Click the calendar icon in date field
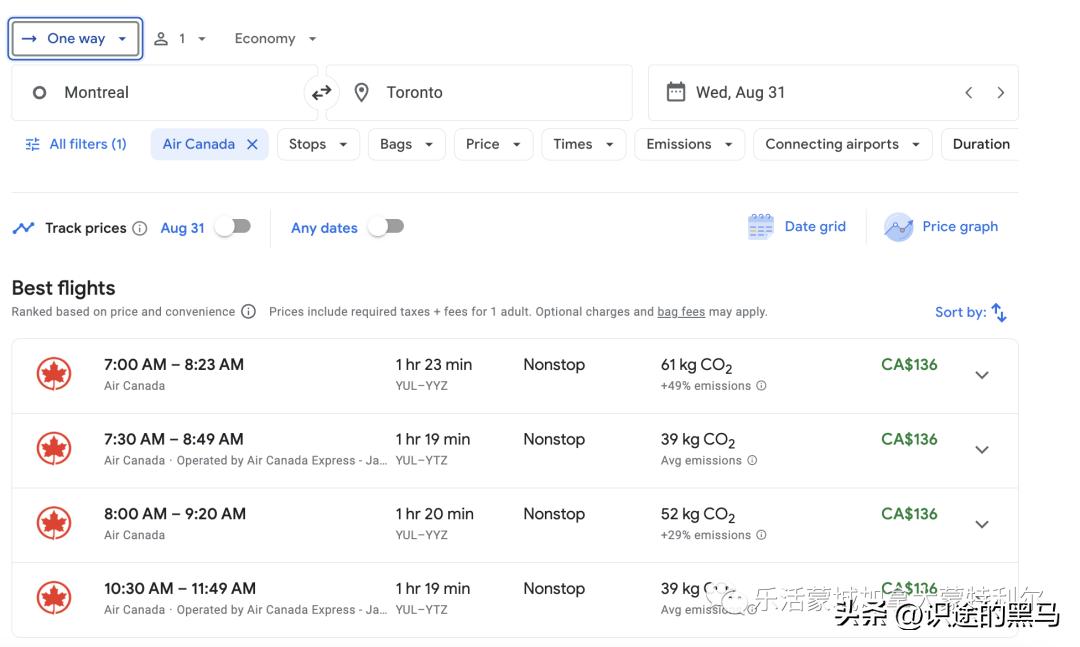Screen dimensions: 1080x647 click(676, 92)
